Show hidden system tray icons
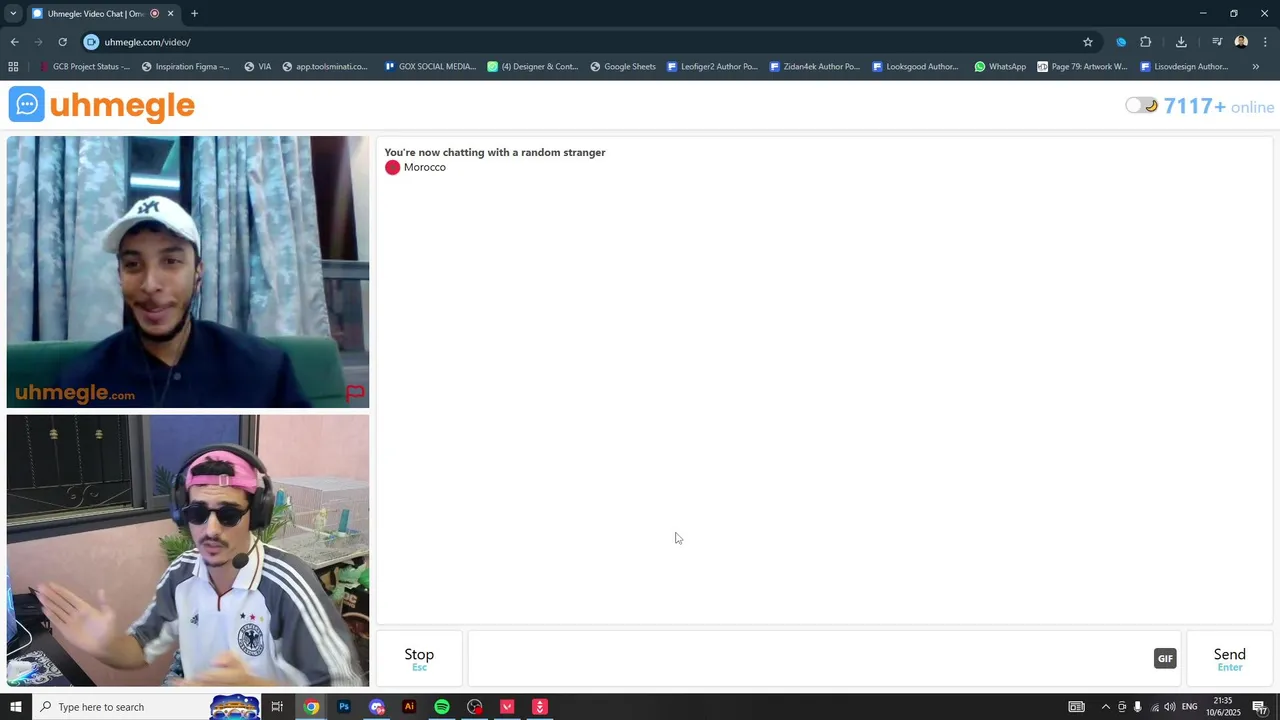This screenshot has width=1280, height=720. tap(1105, 707)
